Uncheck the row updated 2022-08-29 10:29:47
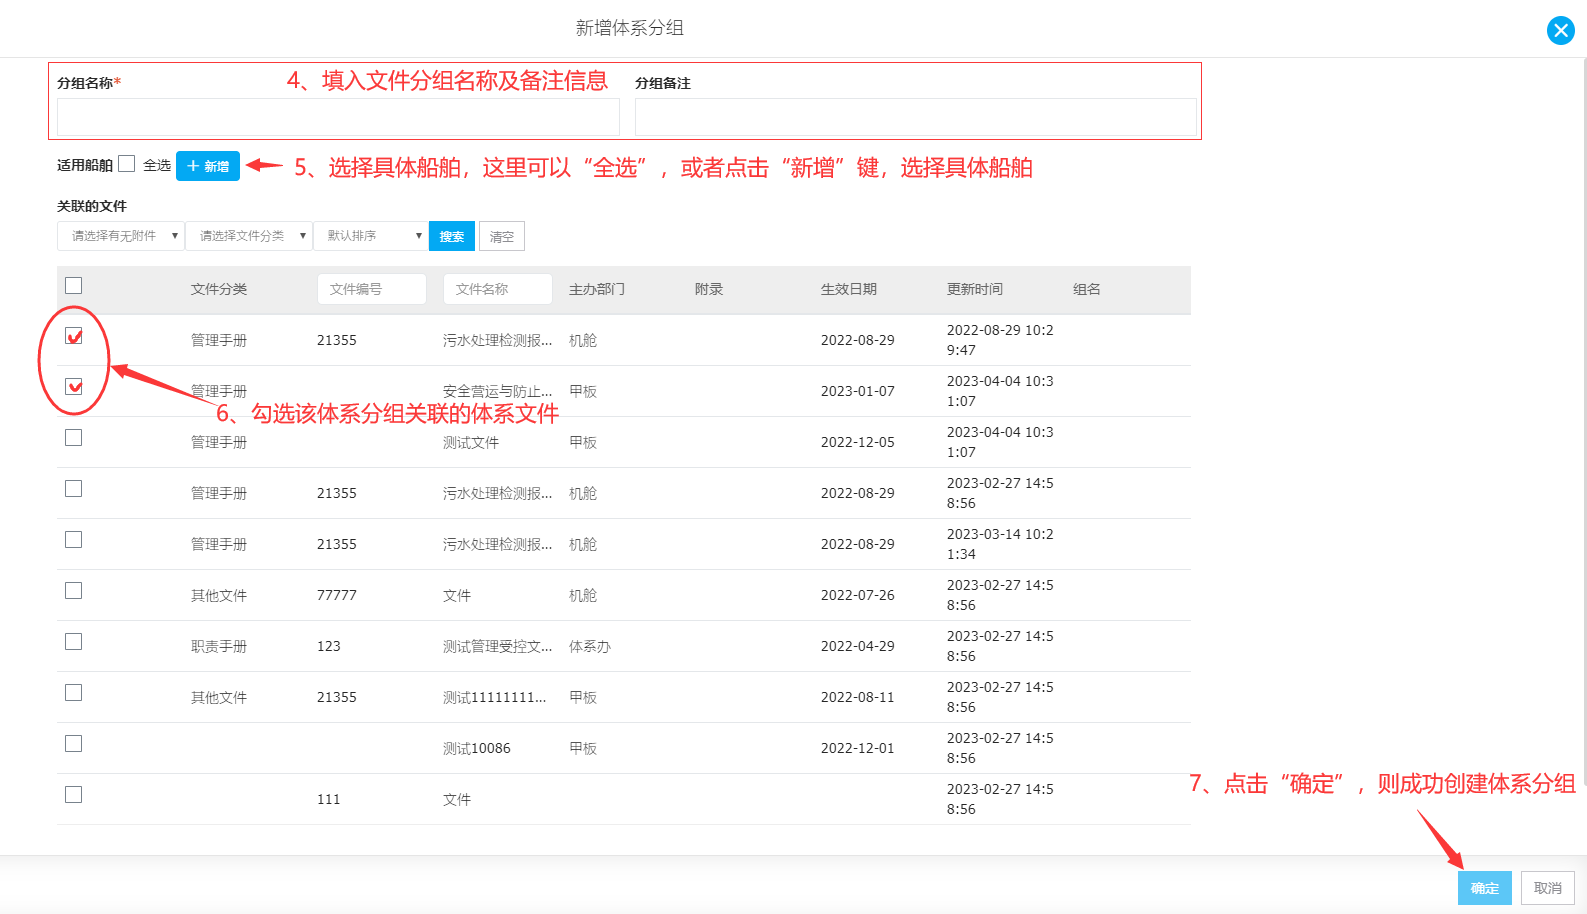This screenshot has height=914, width=1587. [73, 336]
